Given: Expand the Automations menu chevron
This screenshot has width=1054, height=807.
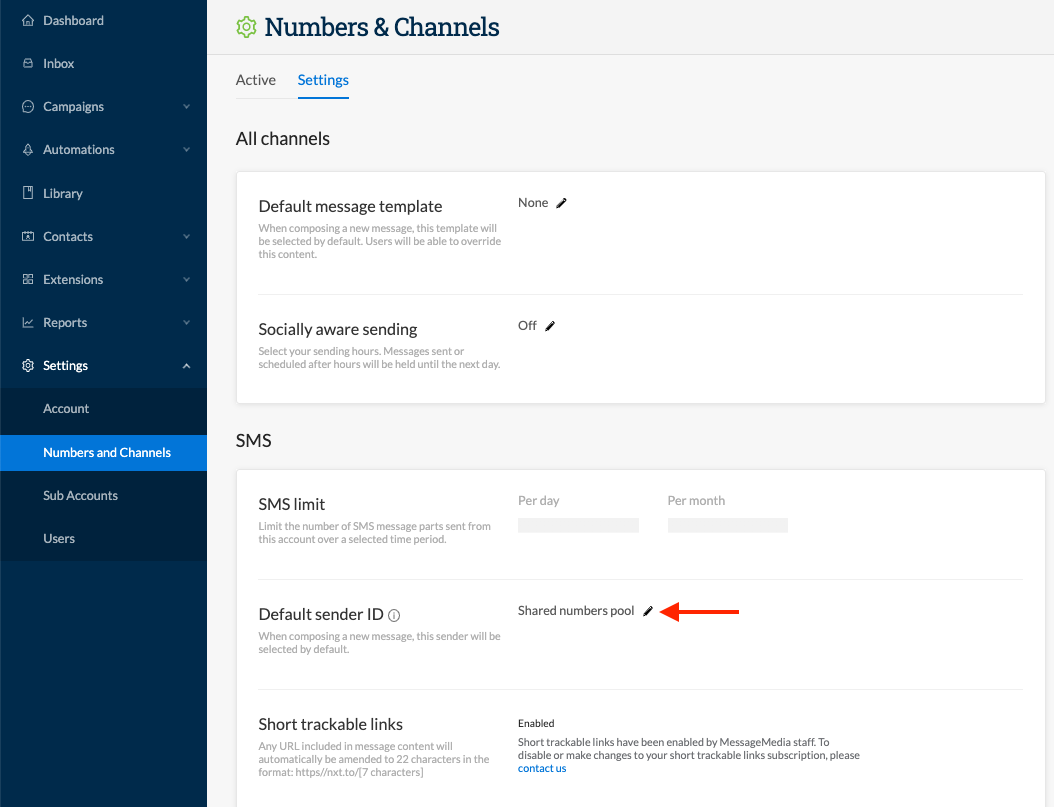Looking at the screenshot, I should pyautogui.click(x=186, y=149).
